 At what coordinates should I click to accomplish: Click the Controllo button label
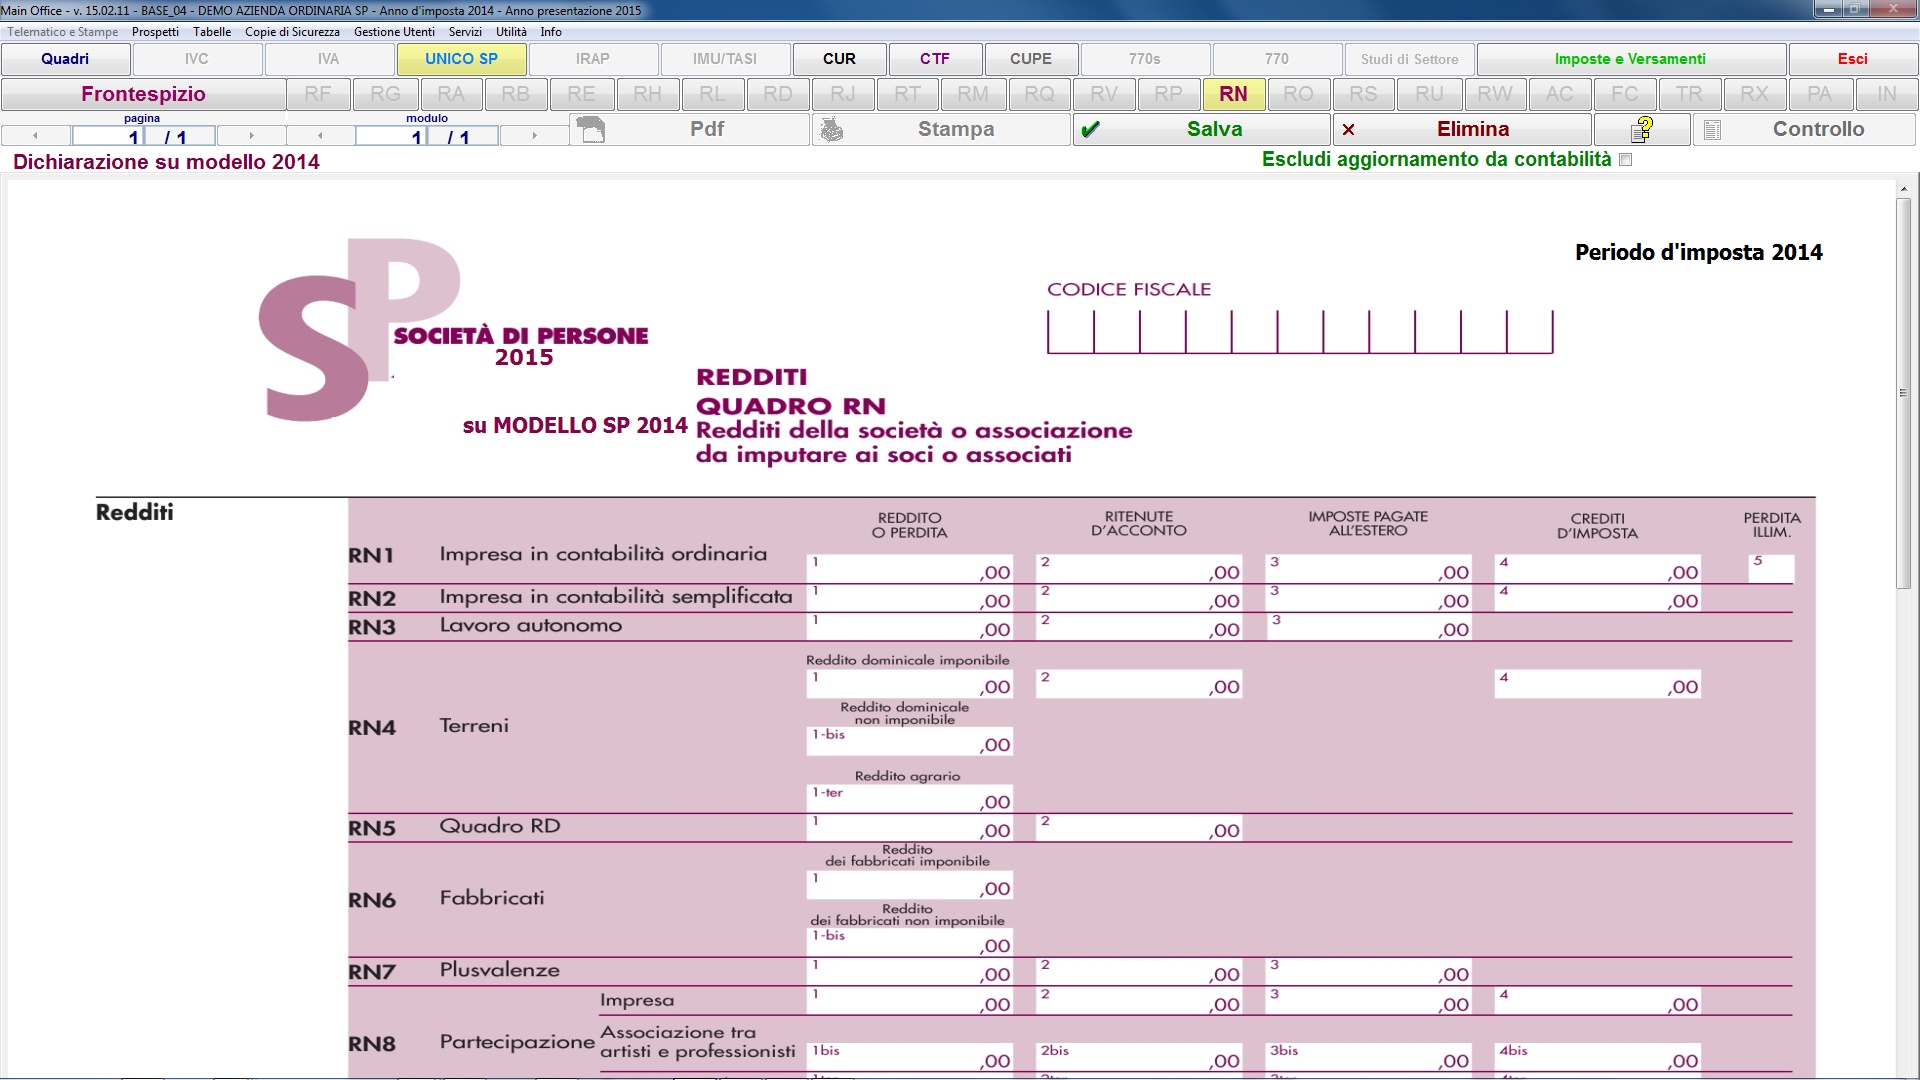point(1818,129)
